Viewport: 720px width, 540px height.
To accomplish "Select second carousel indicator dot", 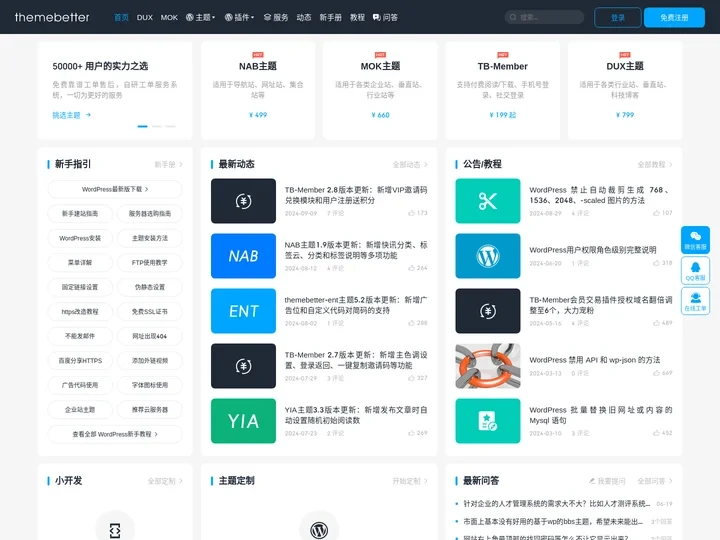I will point(157,126).
